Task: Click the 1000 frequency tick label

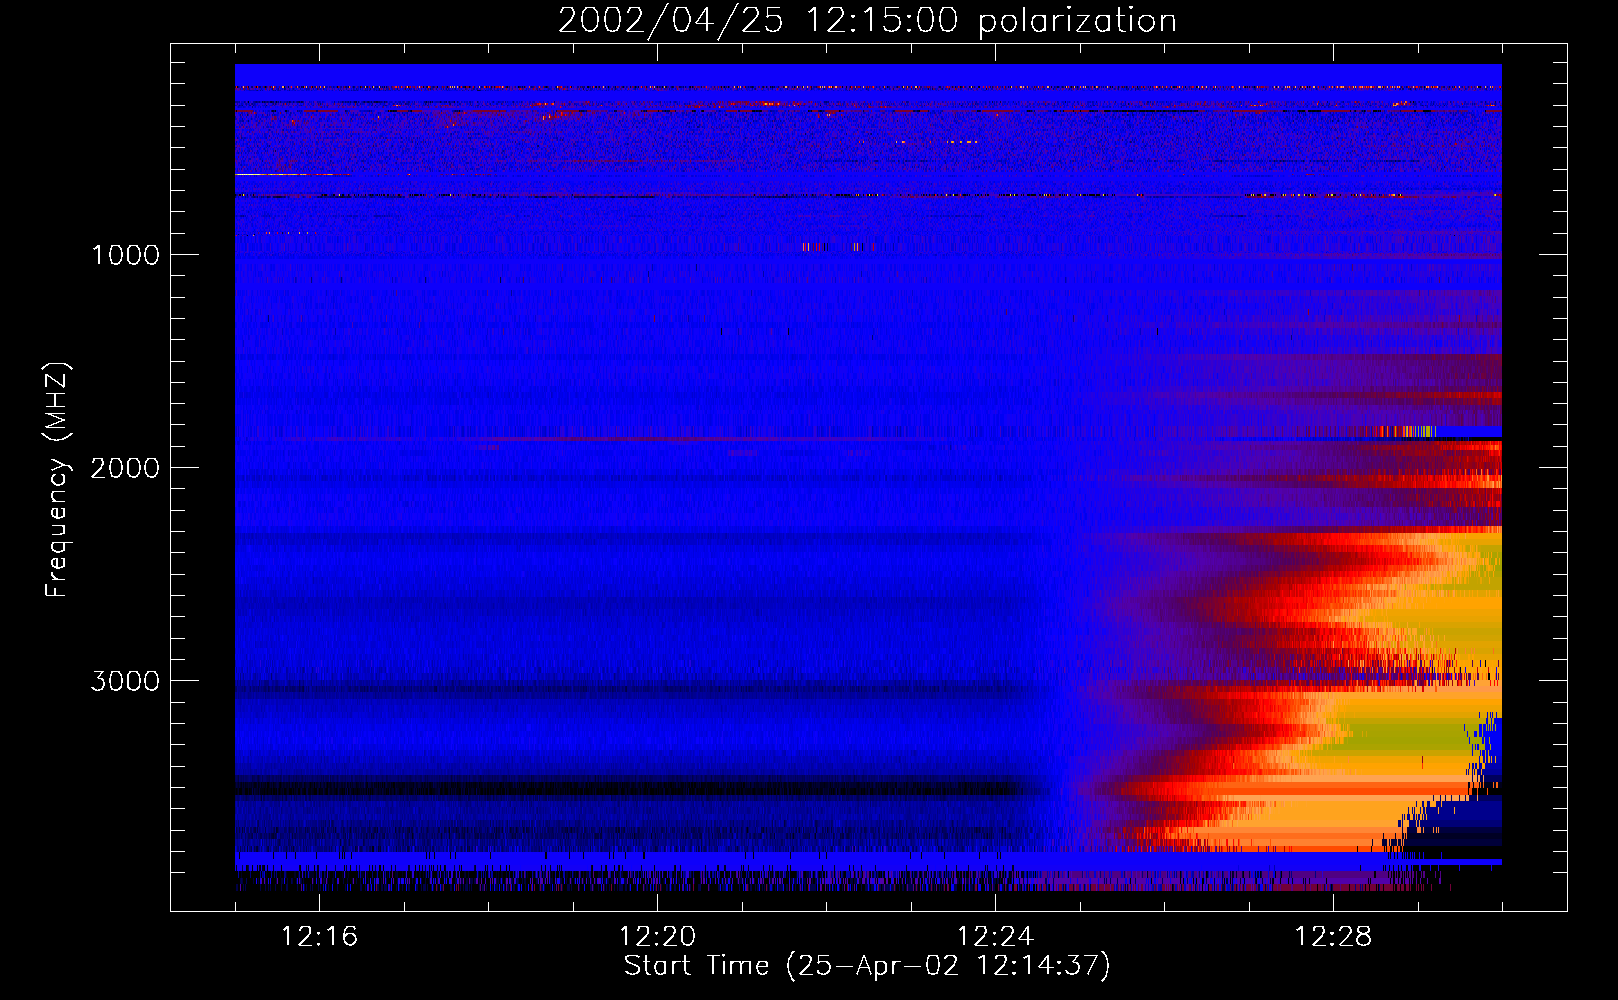Action: pyautogui.click(x=125, y=255)
